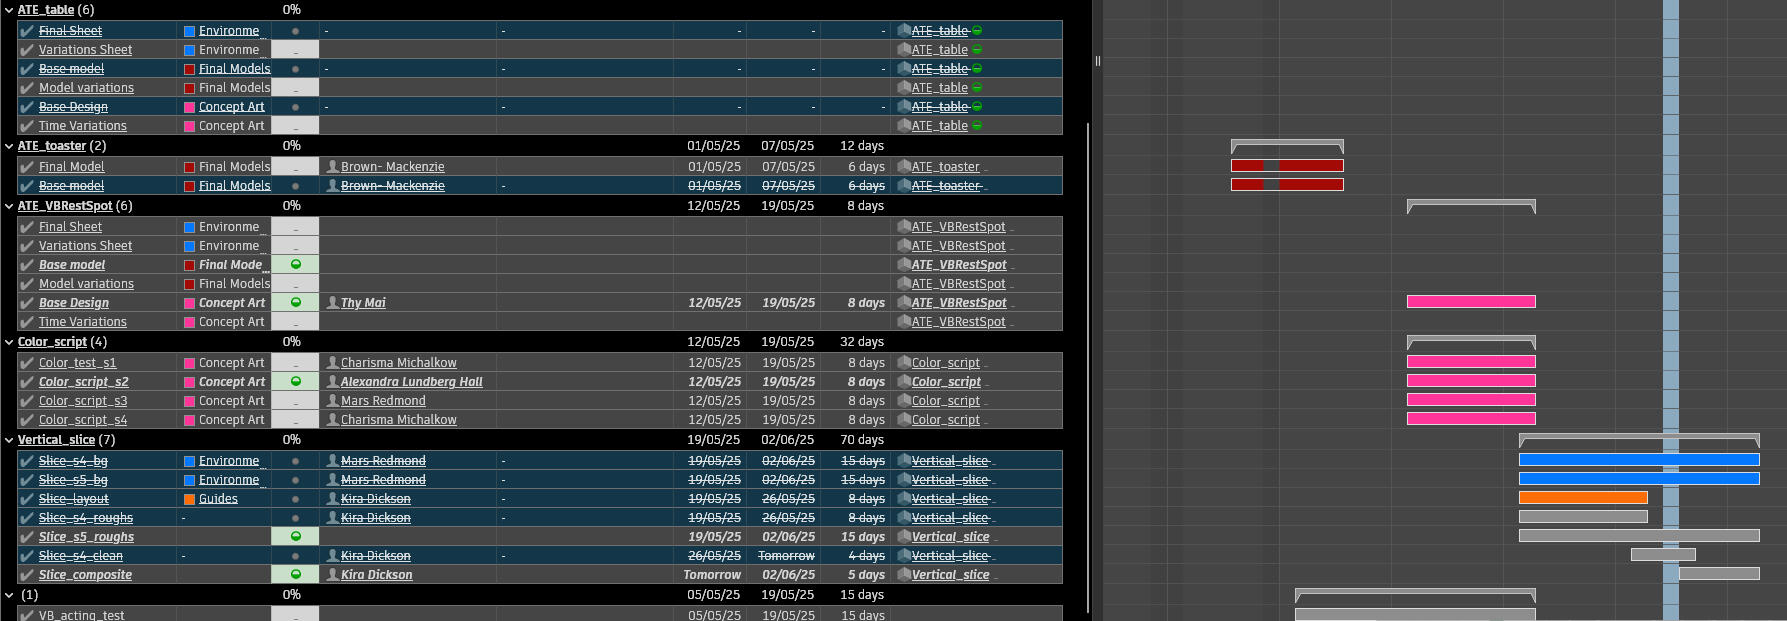
Task: Click user icon beside Alexandra Lundberg Hall
Action: (333, 382)
